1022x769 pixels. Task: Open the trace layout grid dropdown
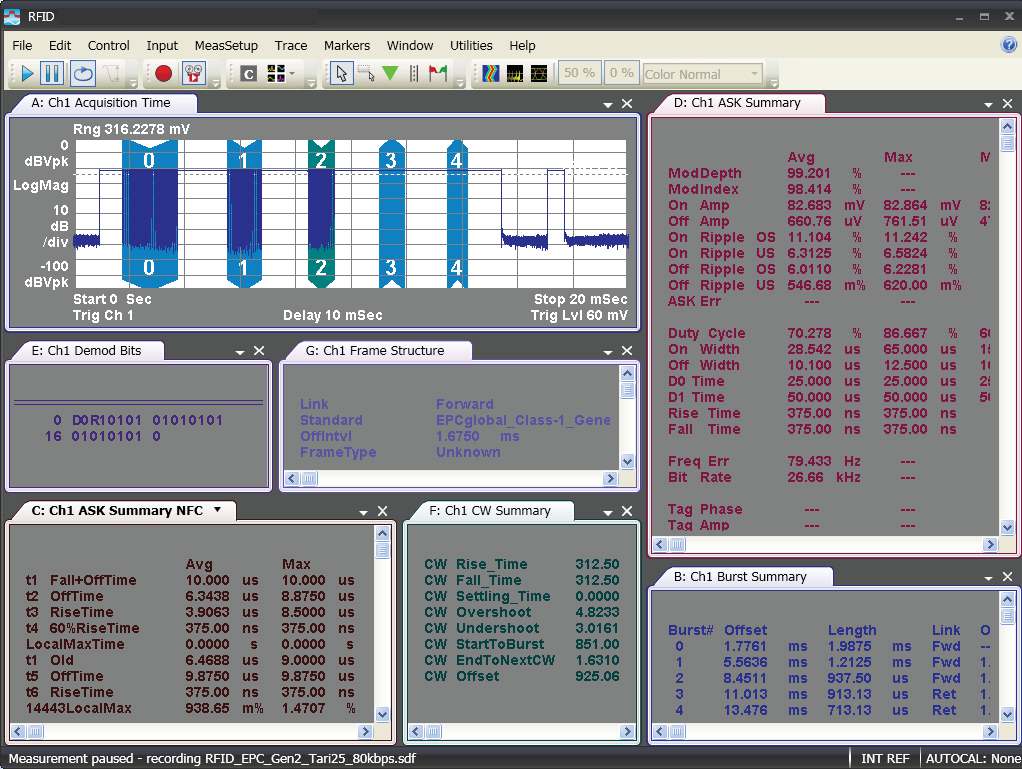tap(291, 73)
